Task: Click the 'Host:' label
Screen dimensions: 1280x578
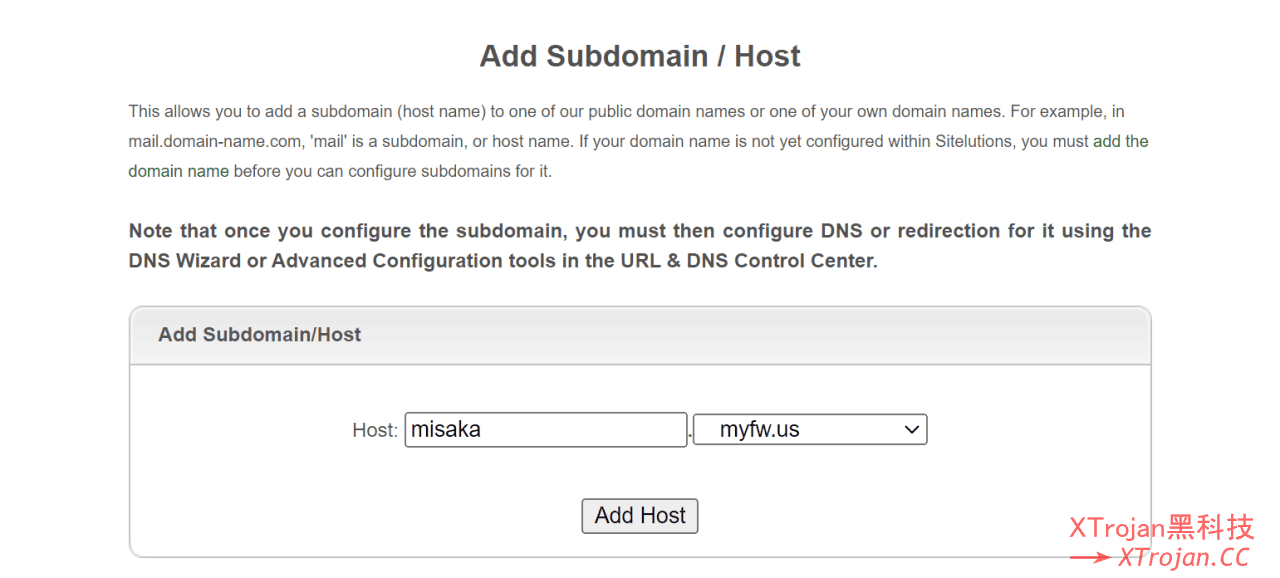Action: point(374,429)
